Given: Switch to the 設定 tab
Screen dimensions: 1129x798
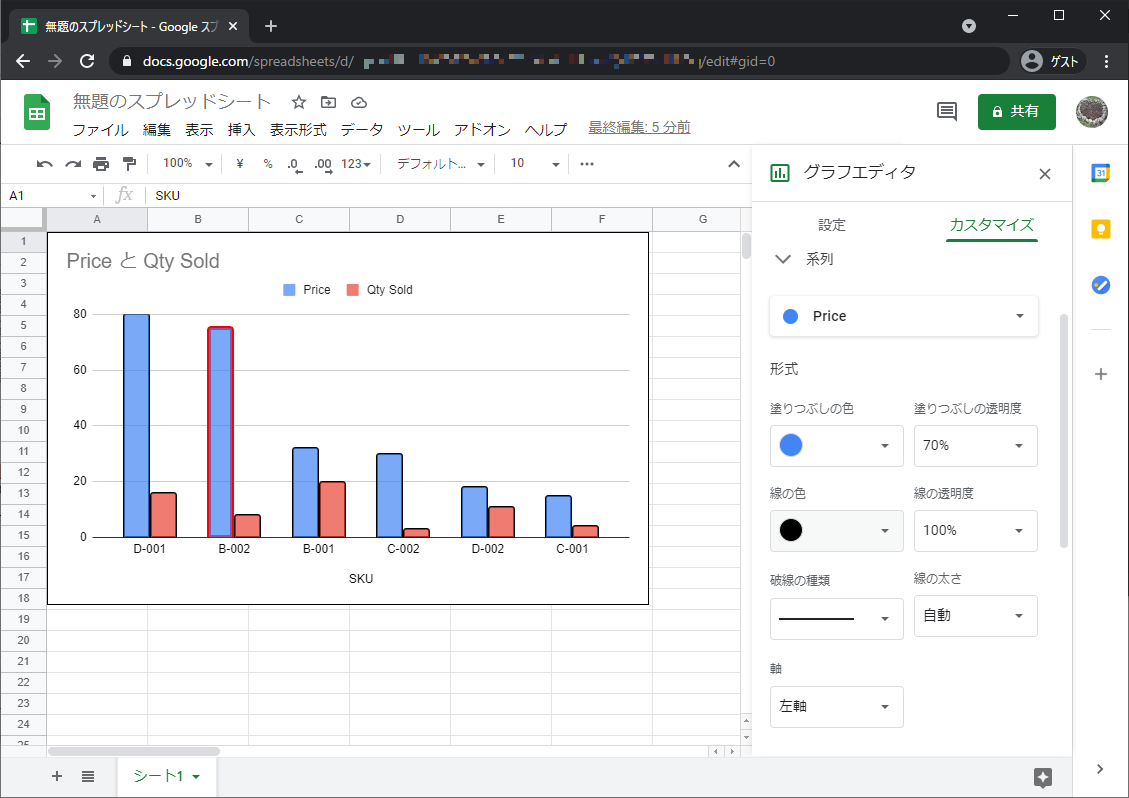Looking at the screenshot, I should [831, 225].
